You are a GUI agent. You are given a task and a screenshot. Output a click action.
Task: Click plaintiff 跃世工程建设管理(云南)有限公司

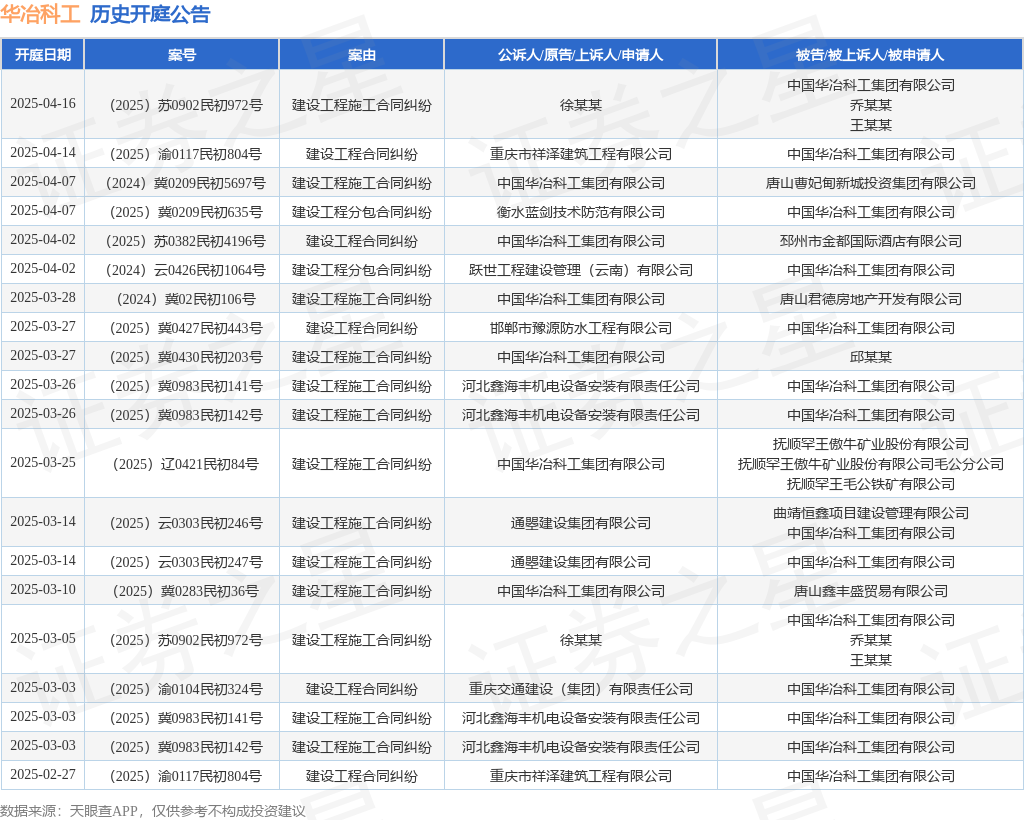(x=581, y=270)
